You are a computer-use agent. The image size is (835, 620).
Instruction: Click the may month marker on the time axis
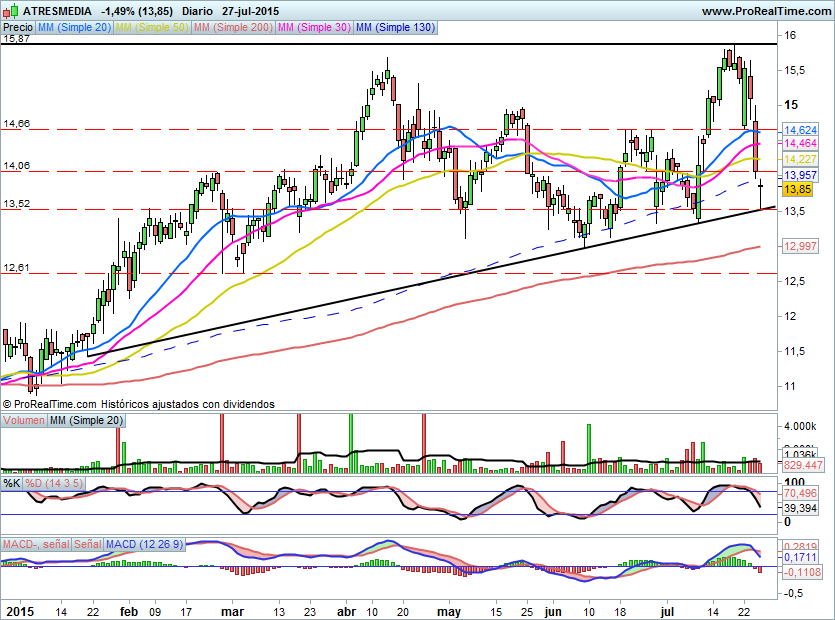coord(448,611)
